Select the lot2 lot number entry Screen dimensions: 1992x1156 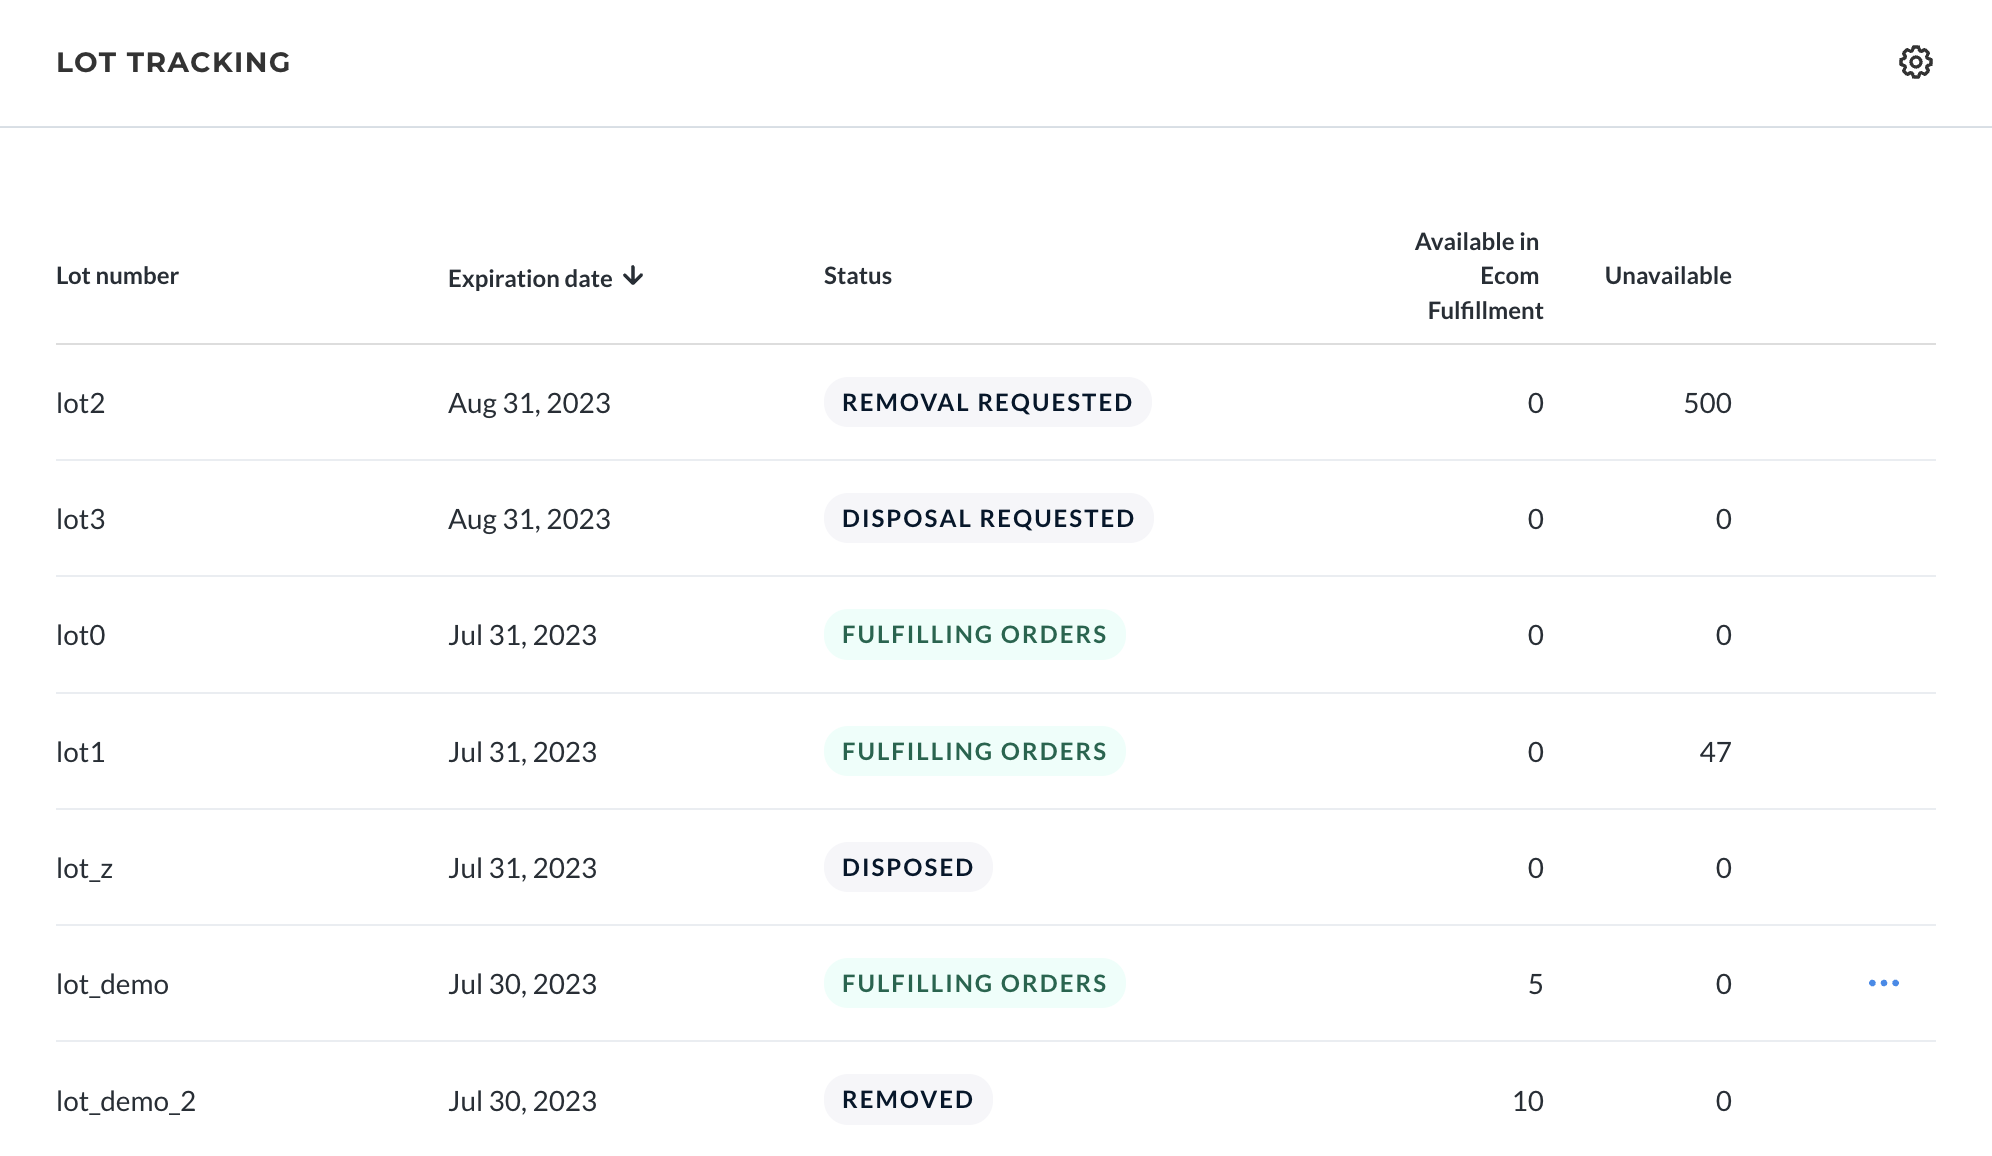coord(79,403)
